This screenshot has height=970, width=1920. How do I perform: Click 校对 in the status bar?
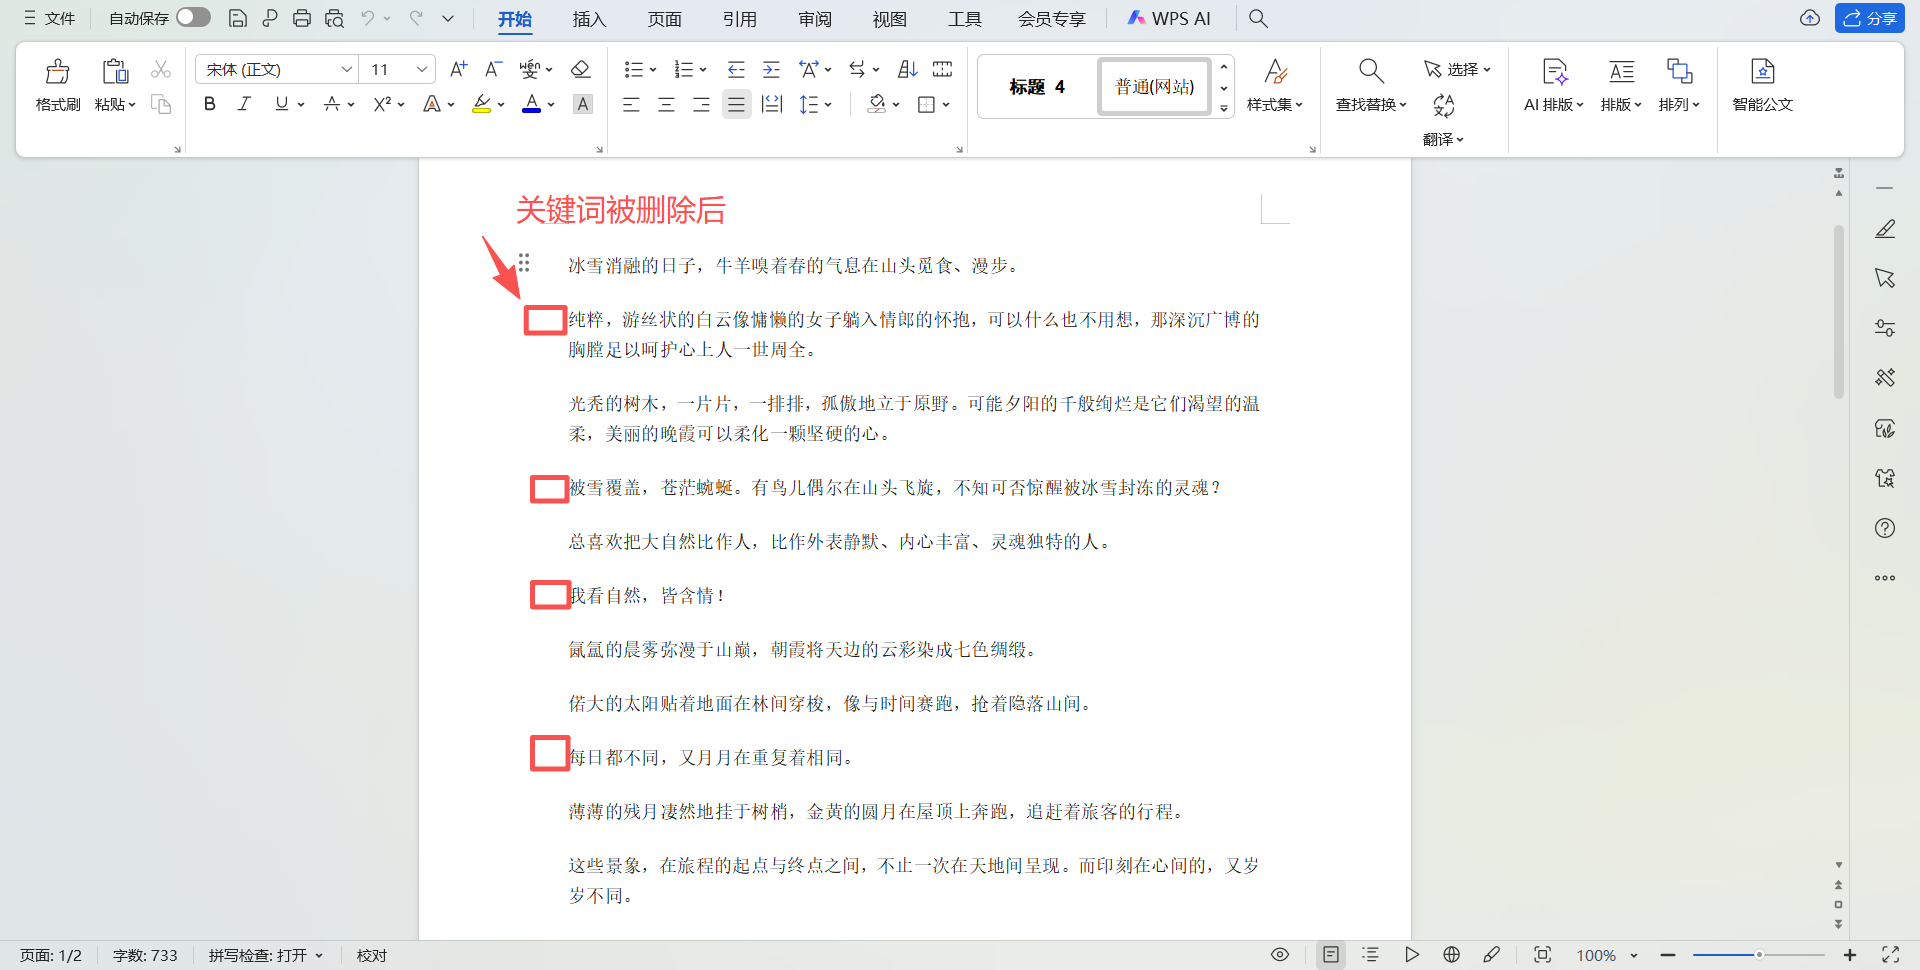point(371,955)
